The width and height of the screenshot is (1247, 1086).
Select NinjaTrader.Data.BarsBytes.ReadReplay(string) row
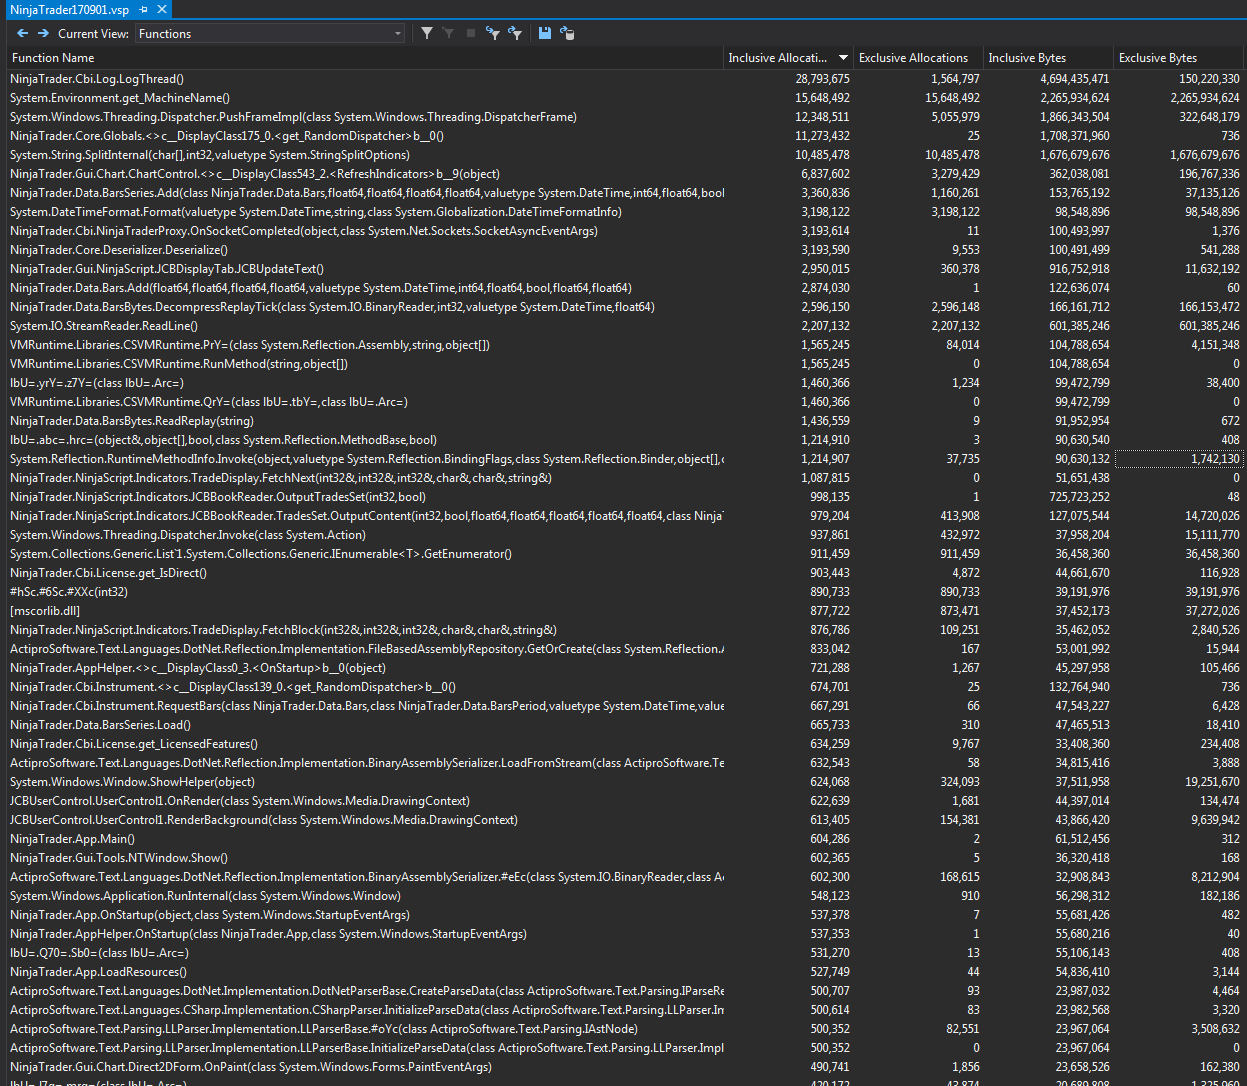pyautogui.click(x=624, y=421)
